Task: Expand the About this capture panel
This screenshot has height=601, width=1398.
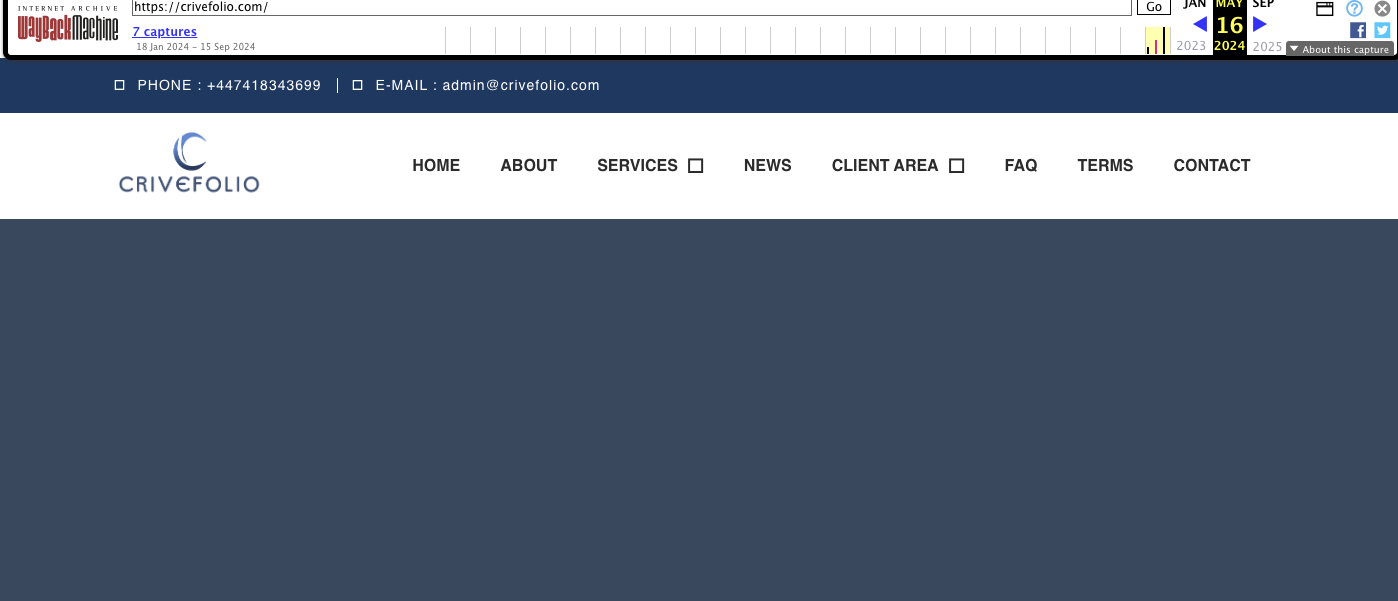Action: pos(1339,48)
